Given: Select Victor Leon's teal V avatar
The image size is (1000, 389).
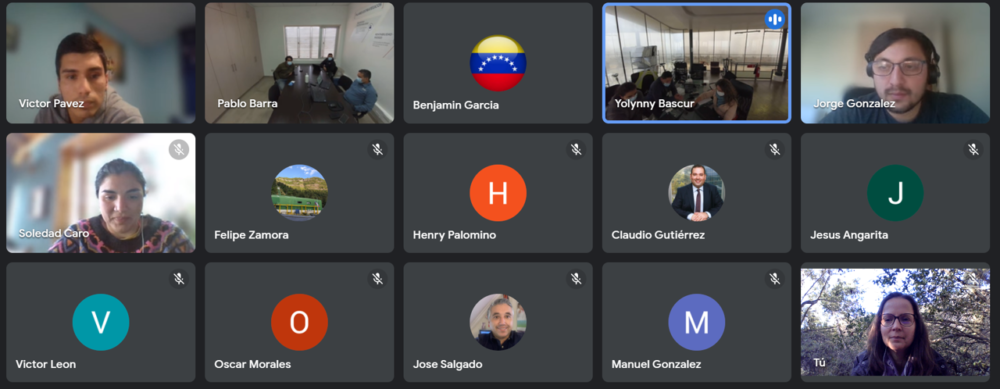Looking at the screenshot, I should 101,322.
